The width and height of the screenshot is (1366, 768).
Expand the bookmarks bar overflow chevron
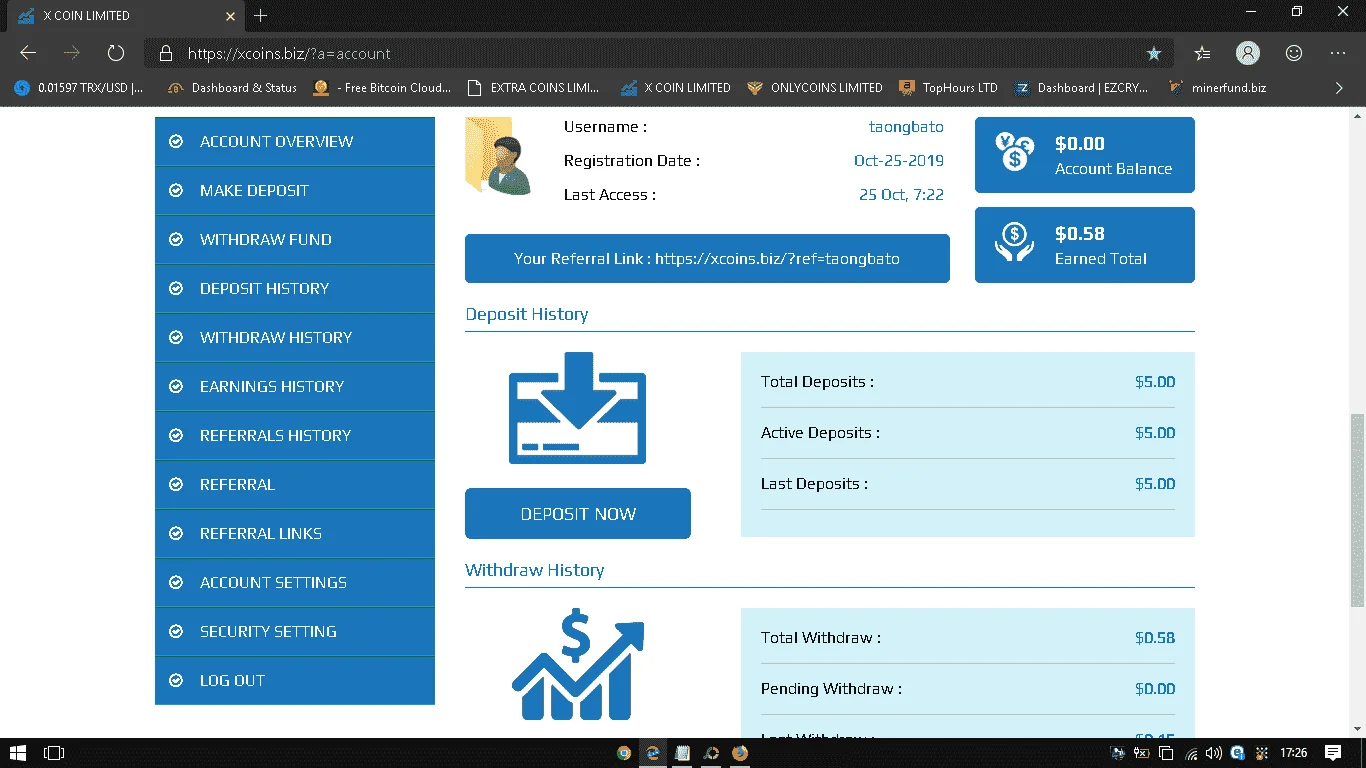[1340, 88]
